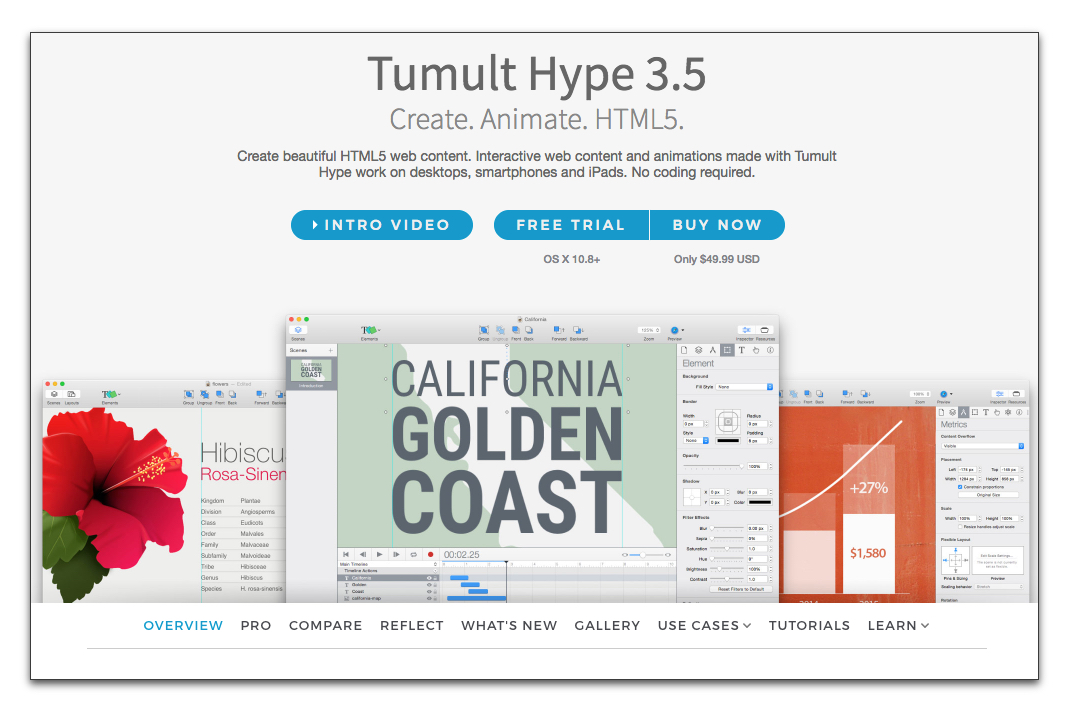Open the Overview tab
1070x712 pixels.
(x=183, y=625)
